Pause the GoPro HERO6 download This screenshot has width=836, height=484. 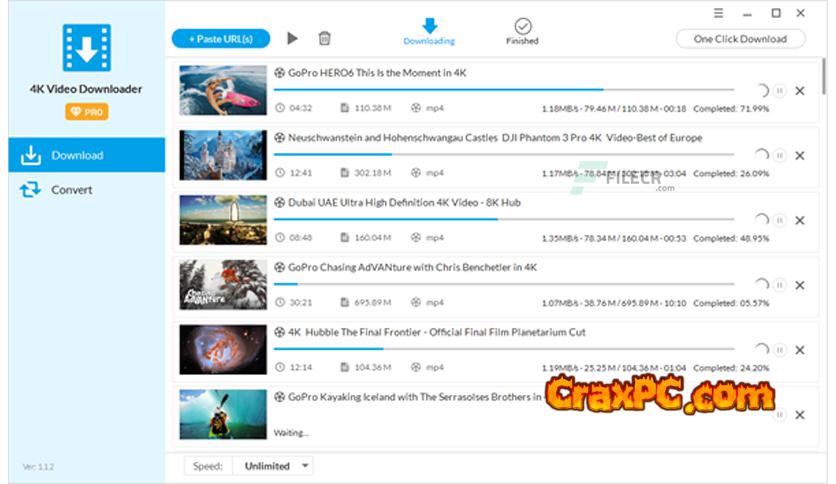[779, 91]
